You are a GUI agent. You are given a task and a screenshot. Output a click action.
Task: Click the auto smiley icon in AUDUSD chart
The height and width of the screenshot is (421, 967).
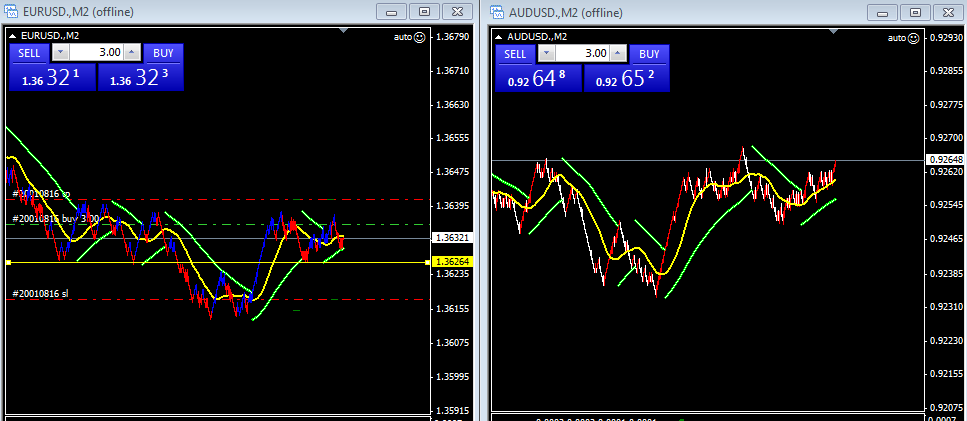913,38
